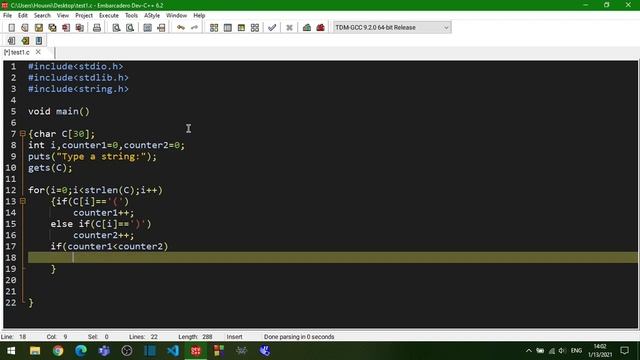Open the notification center icon
The width and height of the screenshot is (640, 360).
624,351
